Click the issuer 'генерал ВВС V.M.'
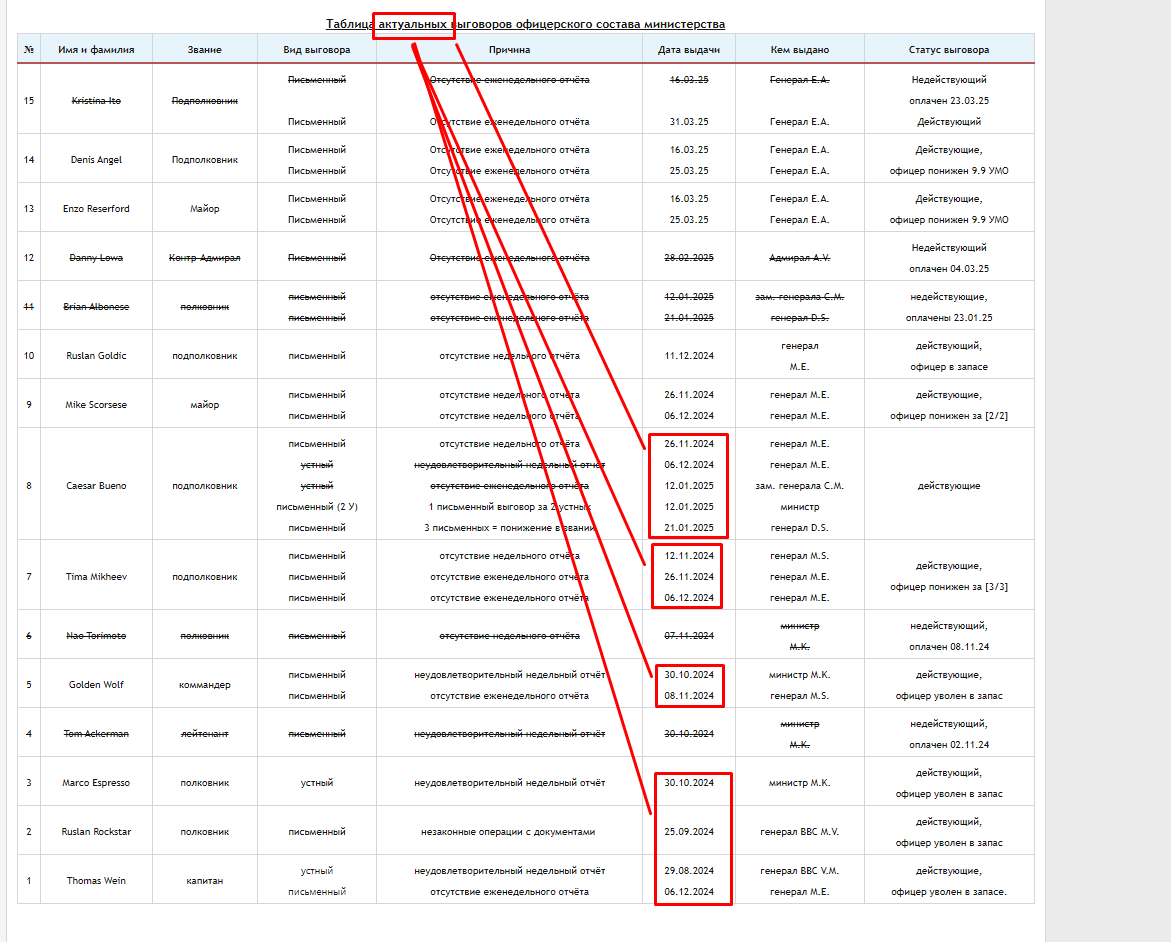Screen dimensions: 1171x942 tap(800, 871)
